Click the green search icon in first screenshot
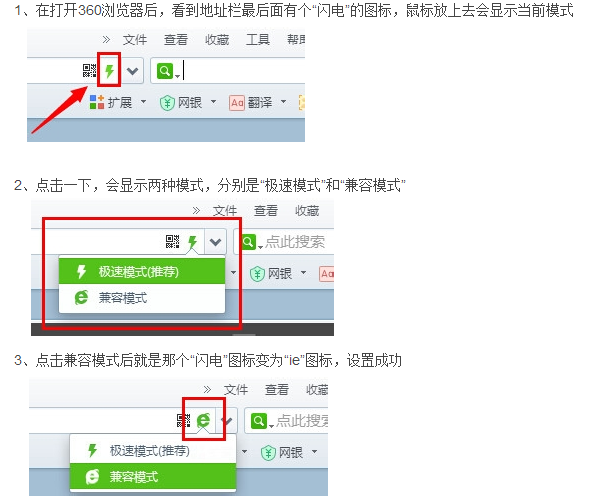Screen dimensions: 601x499 pyautogui.click(x=165, y=71)
